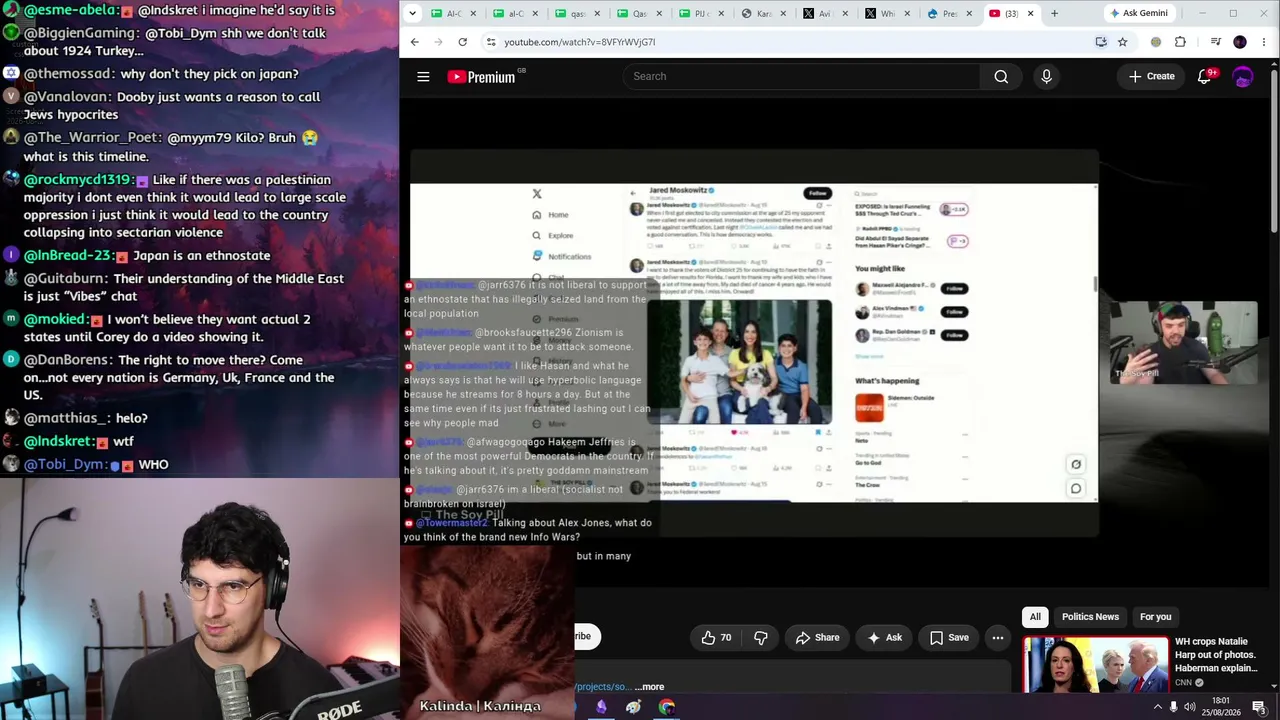Open the WH crops Natalie Harp video thumbnail
Image resolution: width=1280 pixels, height=720 pixels.
click(1095, 665)
